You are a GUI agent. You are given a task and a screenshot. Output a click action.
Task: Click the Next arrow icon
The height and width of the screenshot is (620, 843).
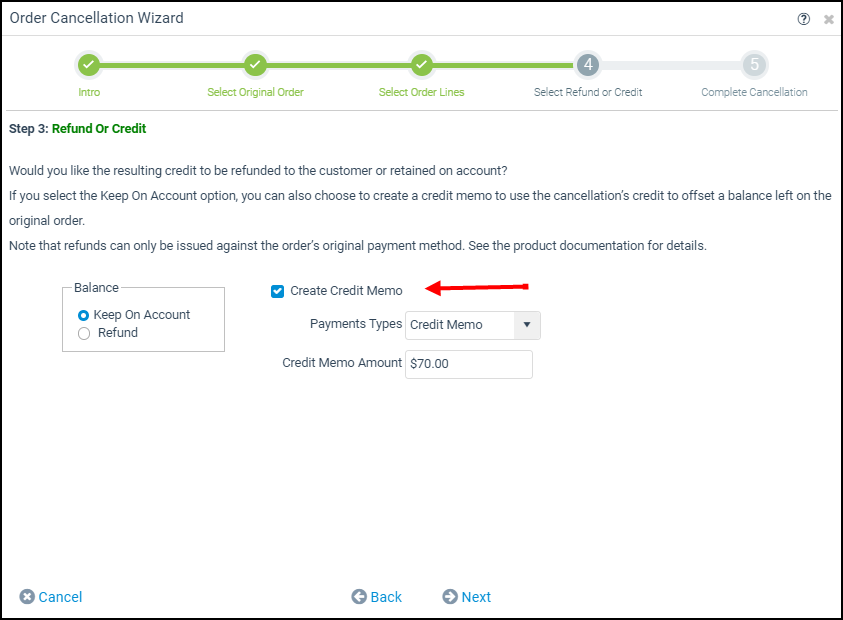click(450, 597)
